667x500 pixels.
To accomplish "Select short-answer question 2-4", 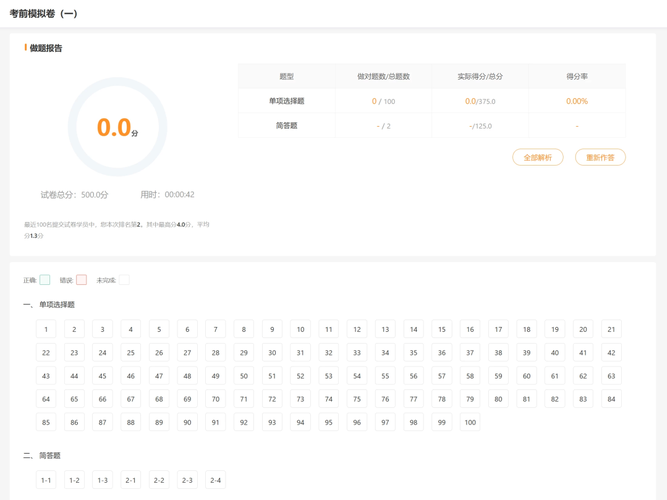I will (215, 480).
